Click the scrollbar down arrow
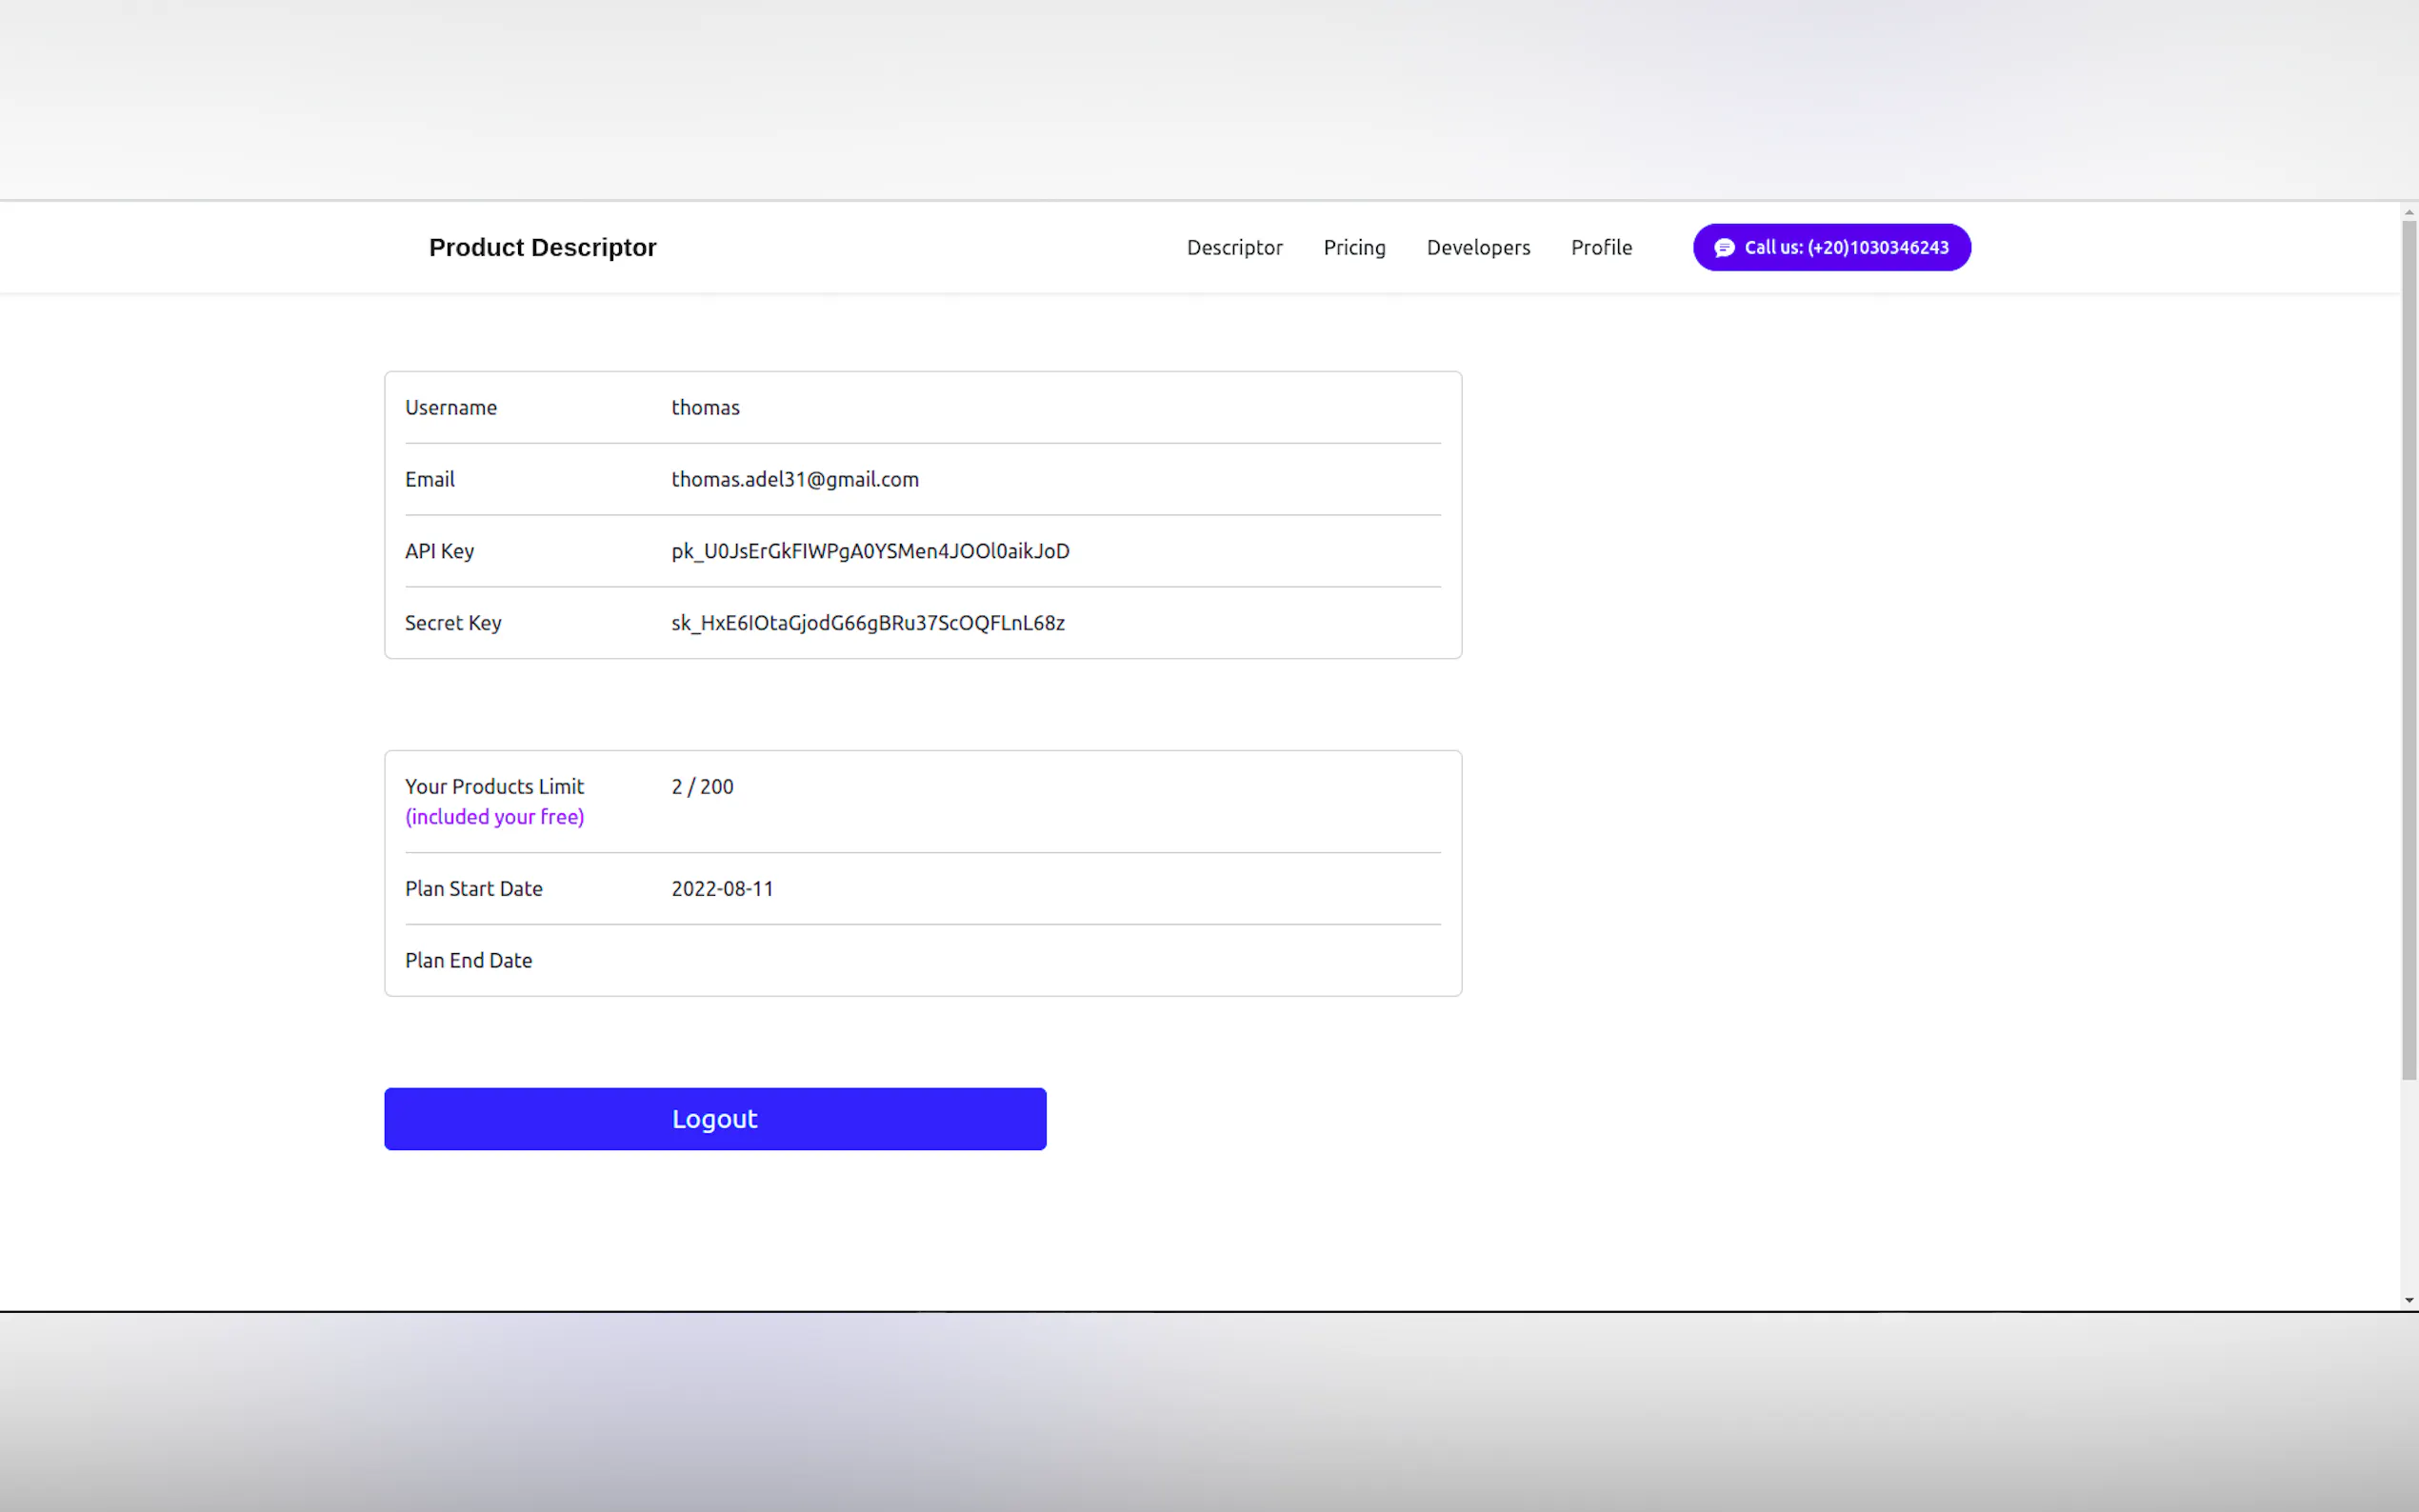The width and height of the screenshot is (2419, 1512). 2409,1300
